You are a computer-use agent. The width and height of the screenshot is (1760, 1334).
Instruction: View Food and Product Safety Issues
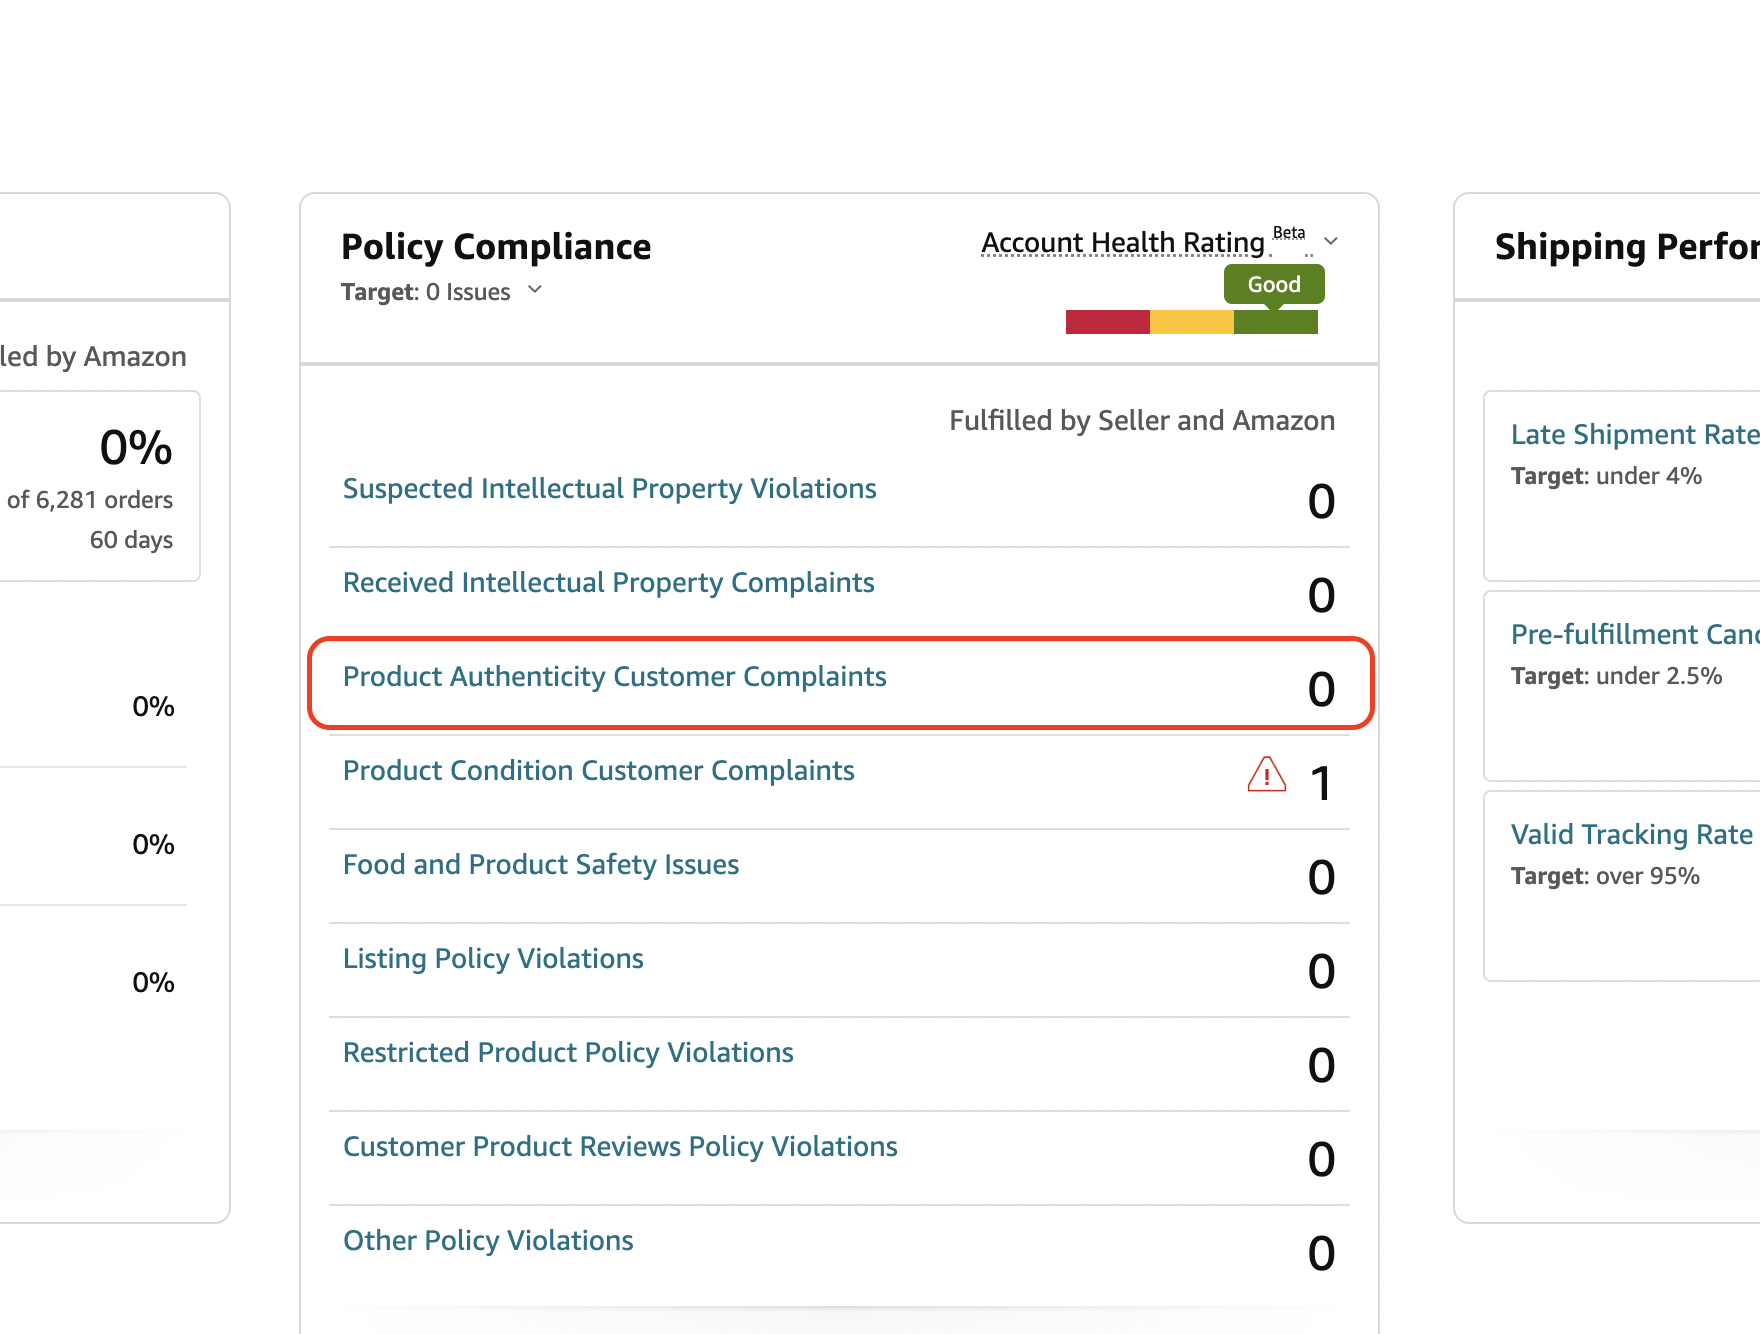click(540, 865)
